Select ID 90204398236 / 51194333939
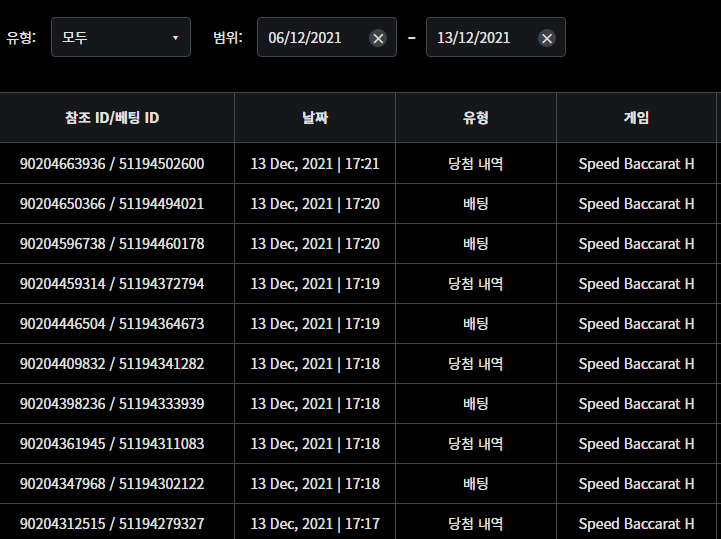 tap(112, 404)
